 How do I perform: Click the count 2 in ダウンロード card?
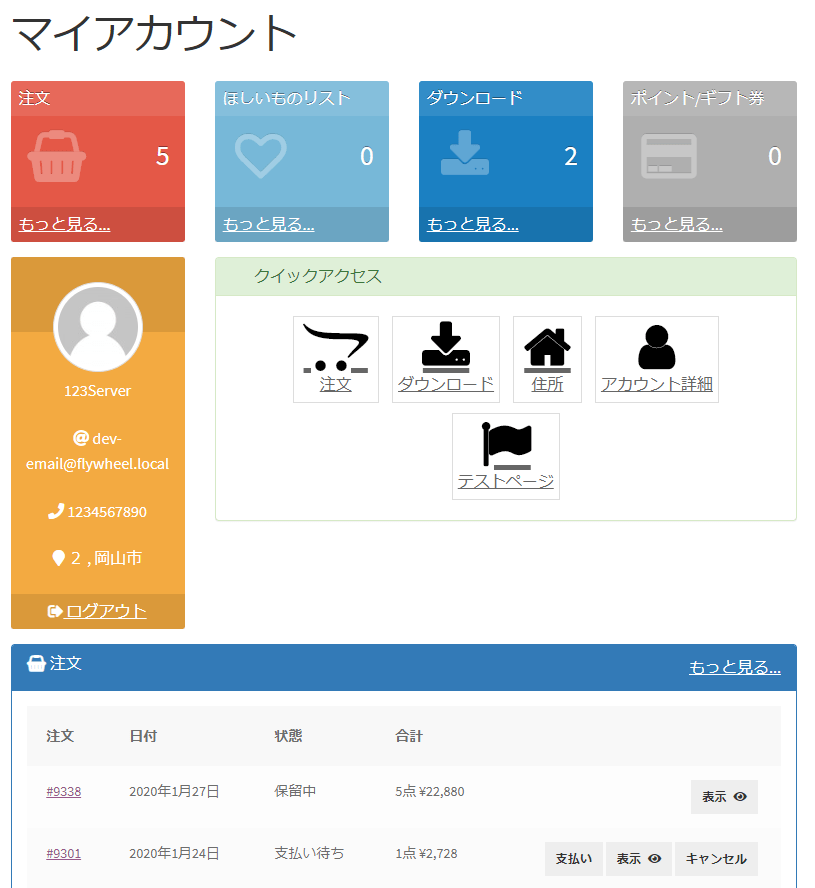(571, 156)
